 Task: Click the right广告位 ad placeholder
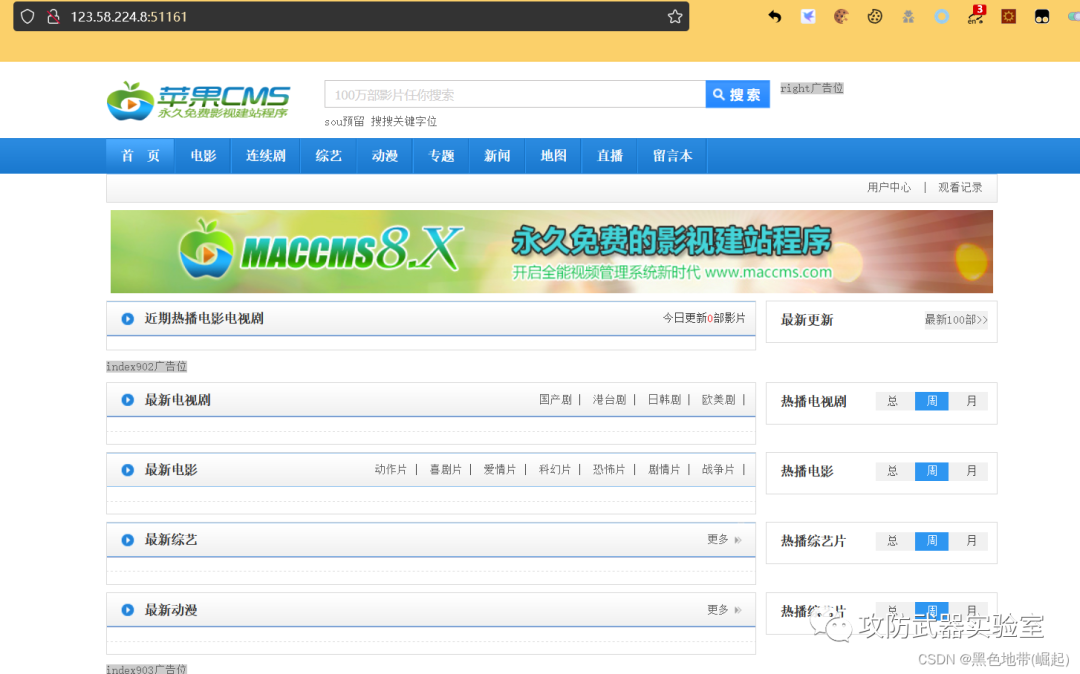coord(812,88)
